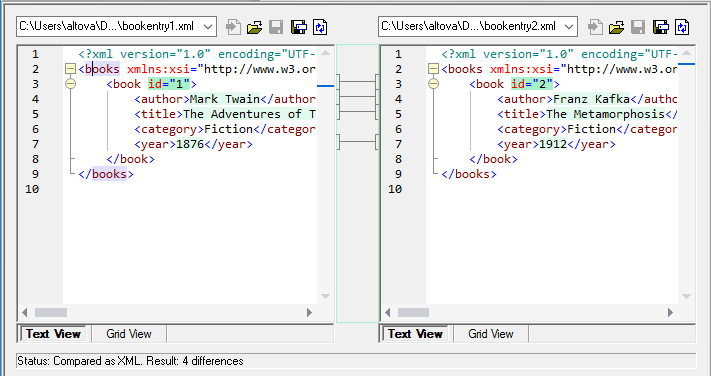711x376 pixels.
Task: Collapse the books element in left pane
Action: (x=70, y=69)
